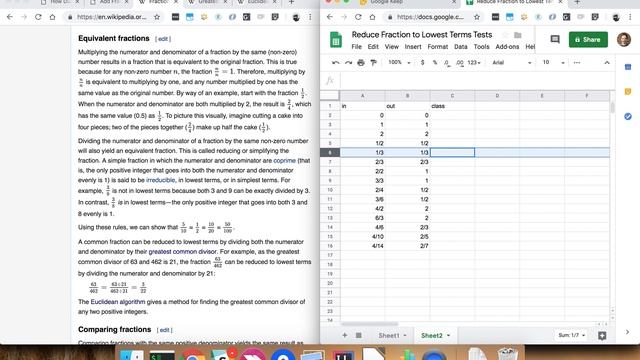Follow the 'Euclidean algorithm' link
Image resolution: width=640 pixels, height=360 pixels.
pyautogui.click(x=118, y=302)
